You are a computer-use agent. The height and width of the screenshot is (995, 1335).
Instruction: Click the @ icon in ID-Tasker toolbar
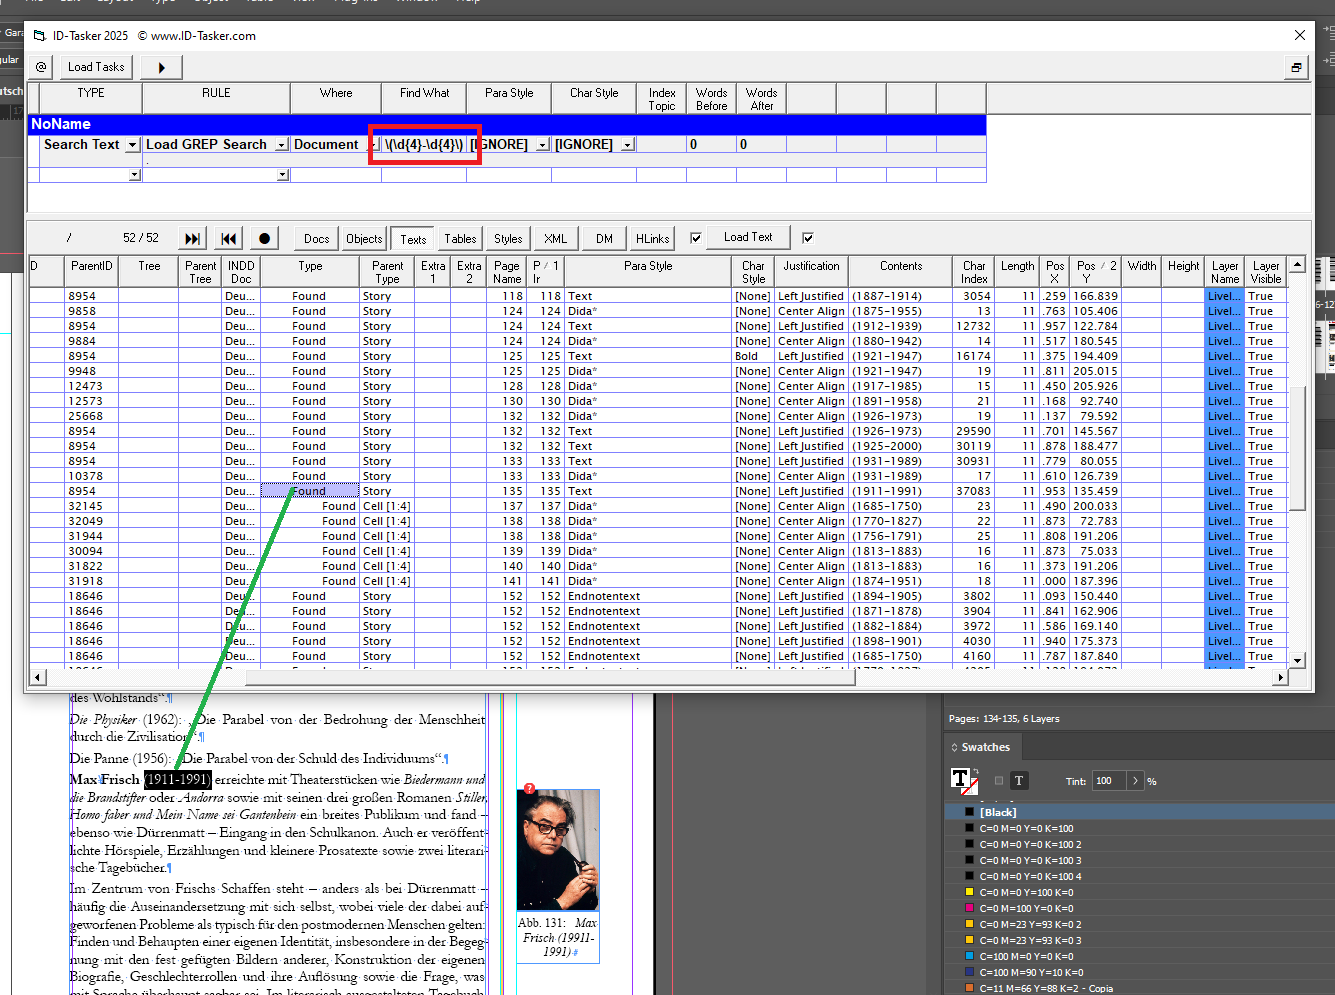point(40,66)
